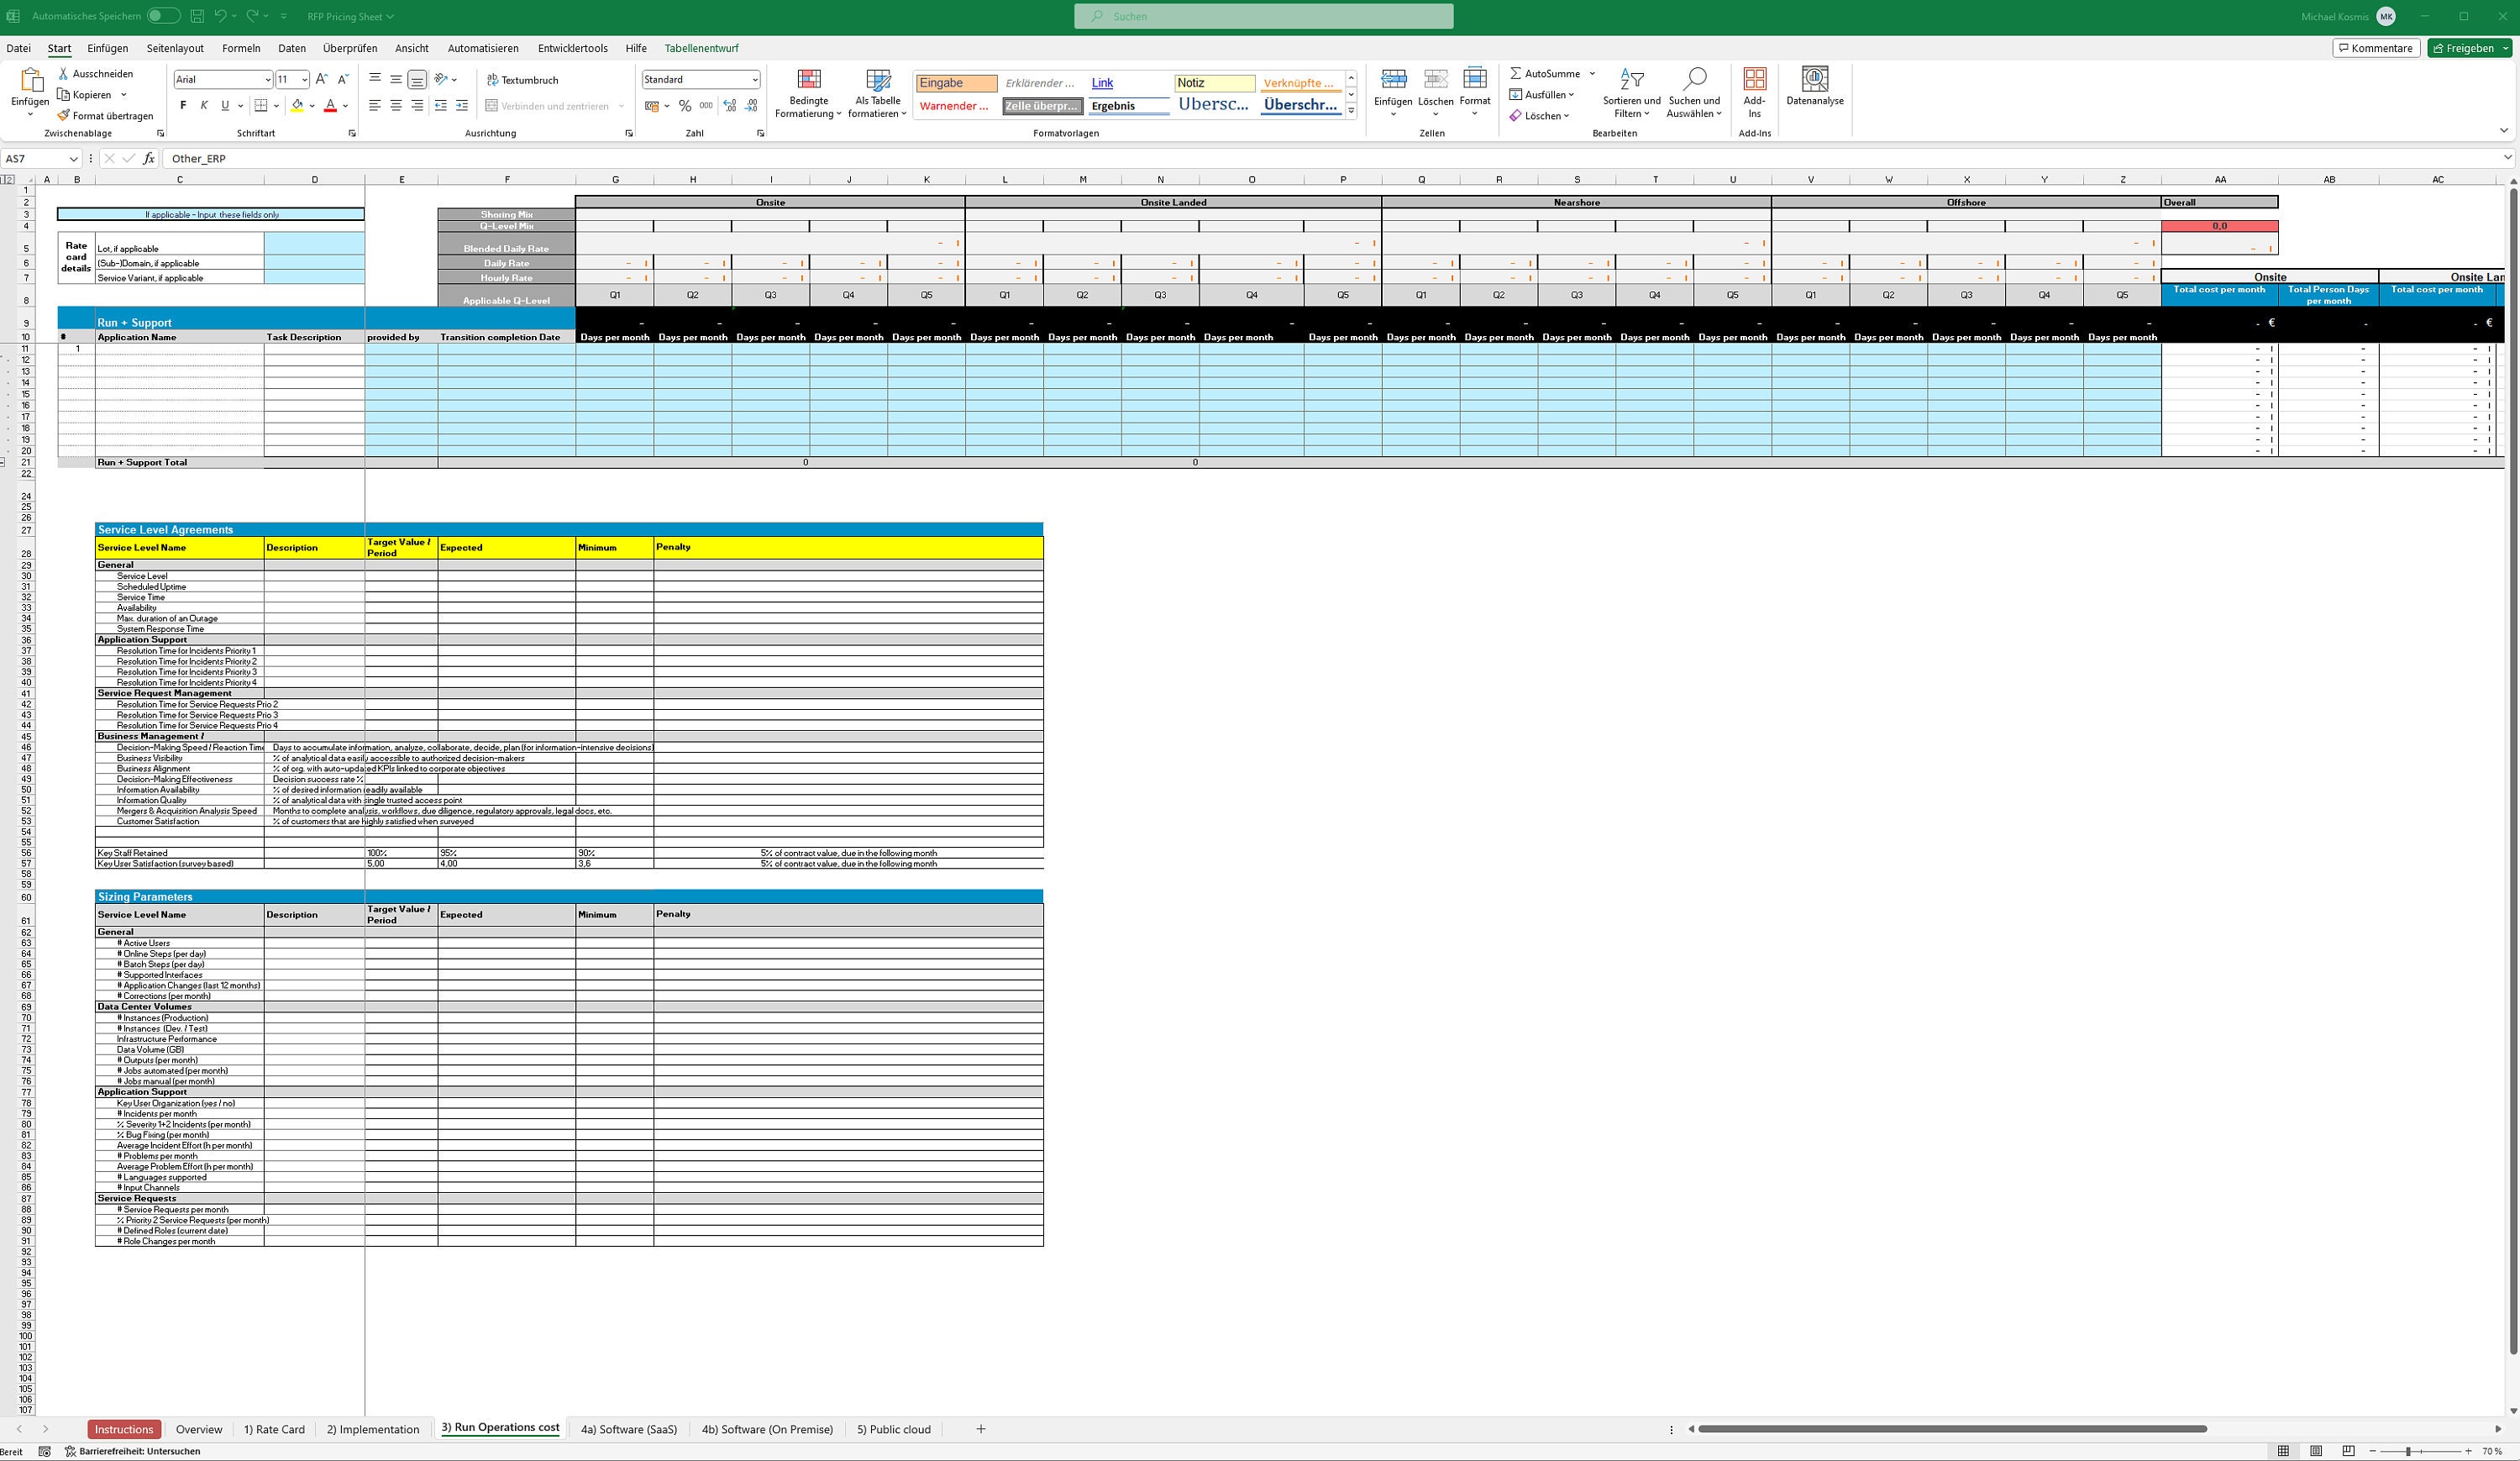Add decimal place icon
This screenshot has height=1461, width=2520.
[730, 106]
